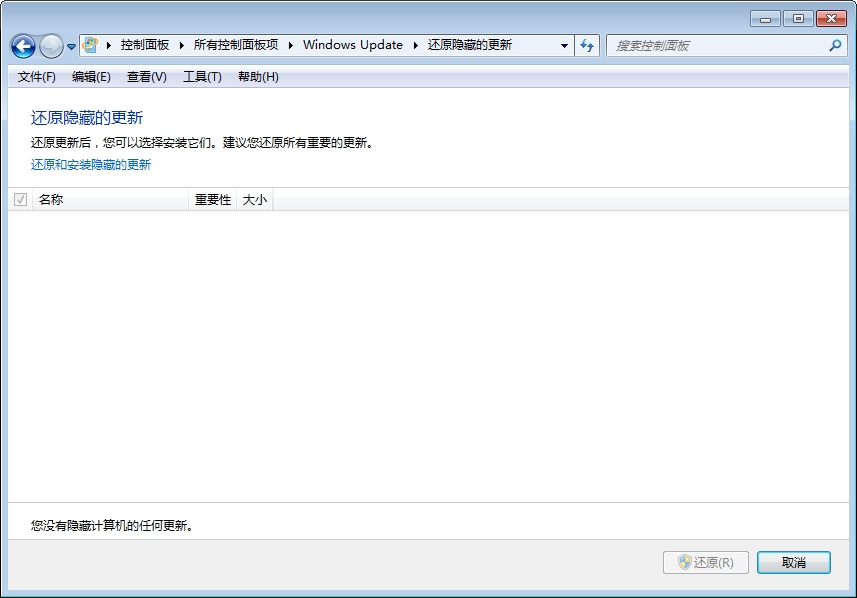Sort by the 名称 column header
The image size is (857, 598).
pos(110,200)
